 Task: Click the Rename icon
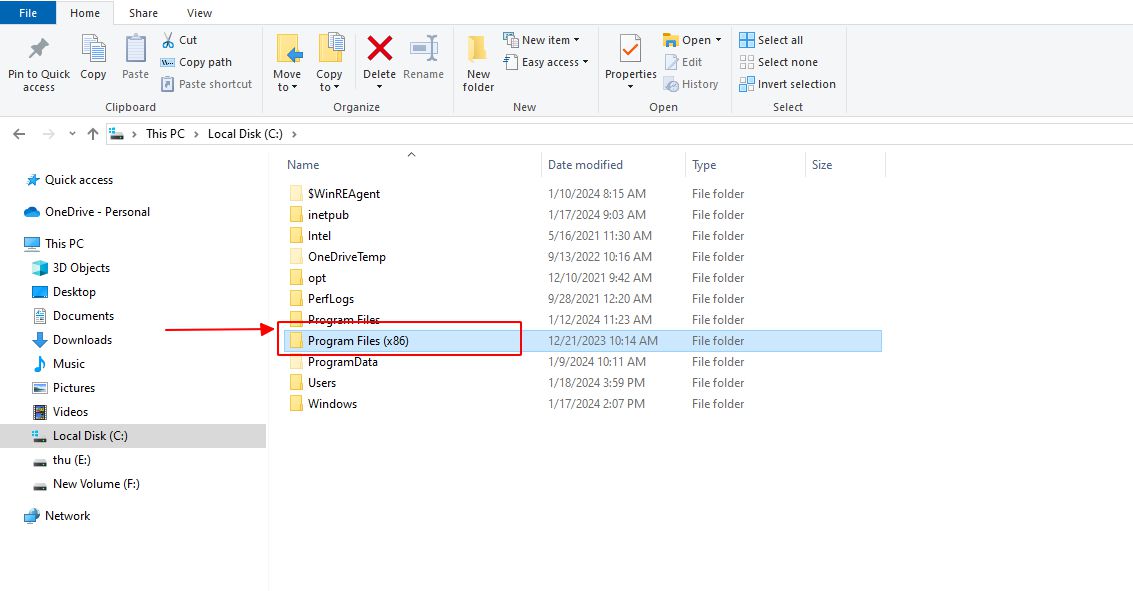coord(423,62)
